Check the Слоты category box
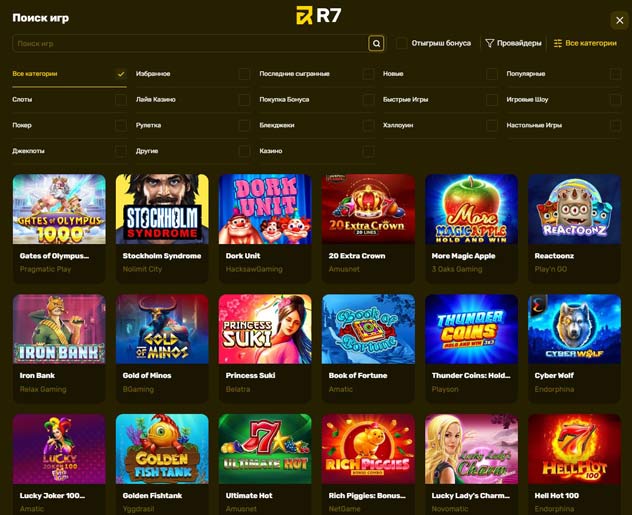Image resolution: width=632 pixels, height=515 pixels. tap(121, 100)
